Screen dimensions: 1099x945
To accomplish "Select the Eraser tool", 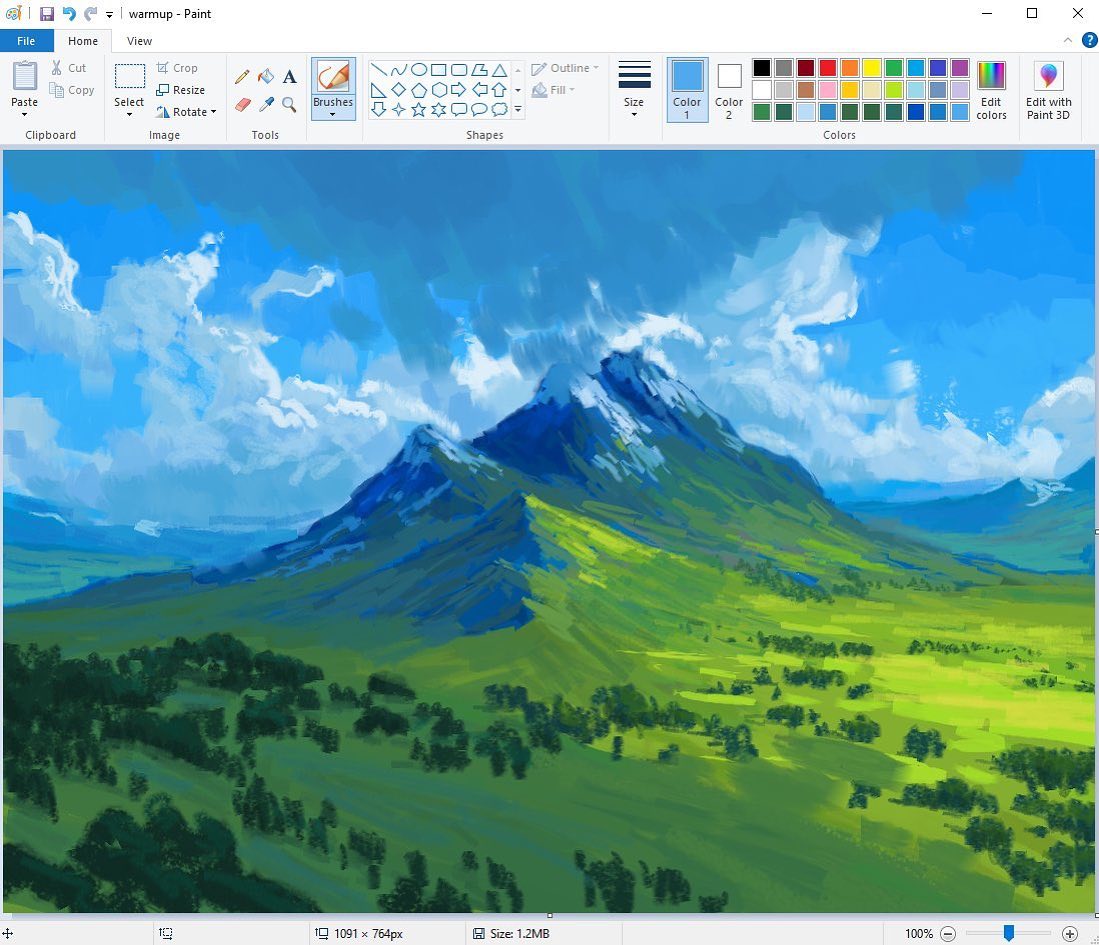I will [x=243, y=104].
